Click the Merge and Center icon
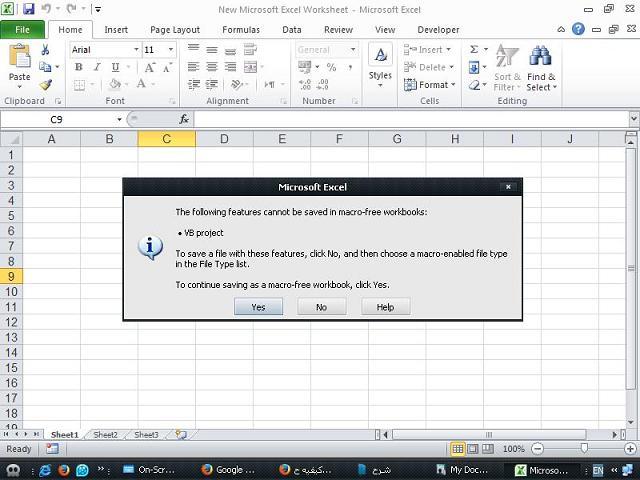The height and width of the screenshot is (480, 640). click(250, 67)
